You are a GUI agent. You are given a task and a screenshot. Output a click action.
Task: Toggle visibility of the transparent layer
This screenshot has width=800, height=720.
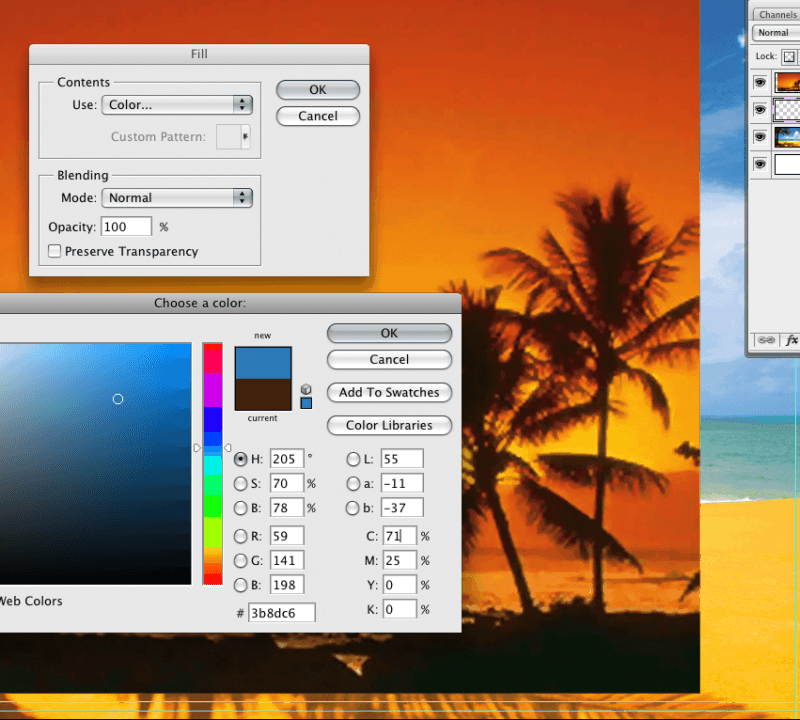point(760,109)
